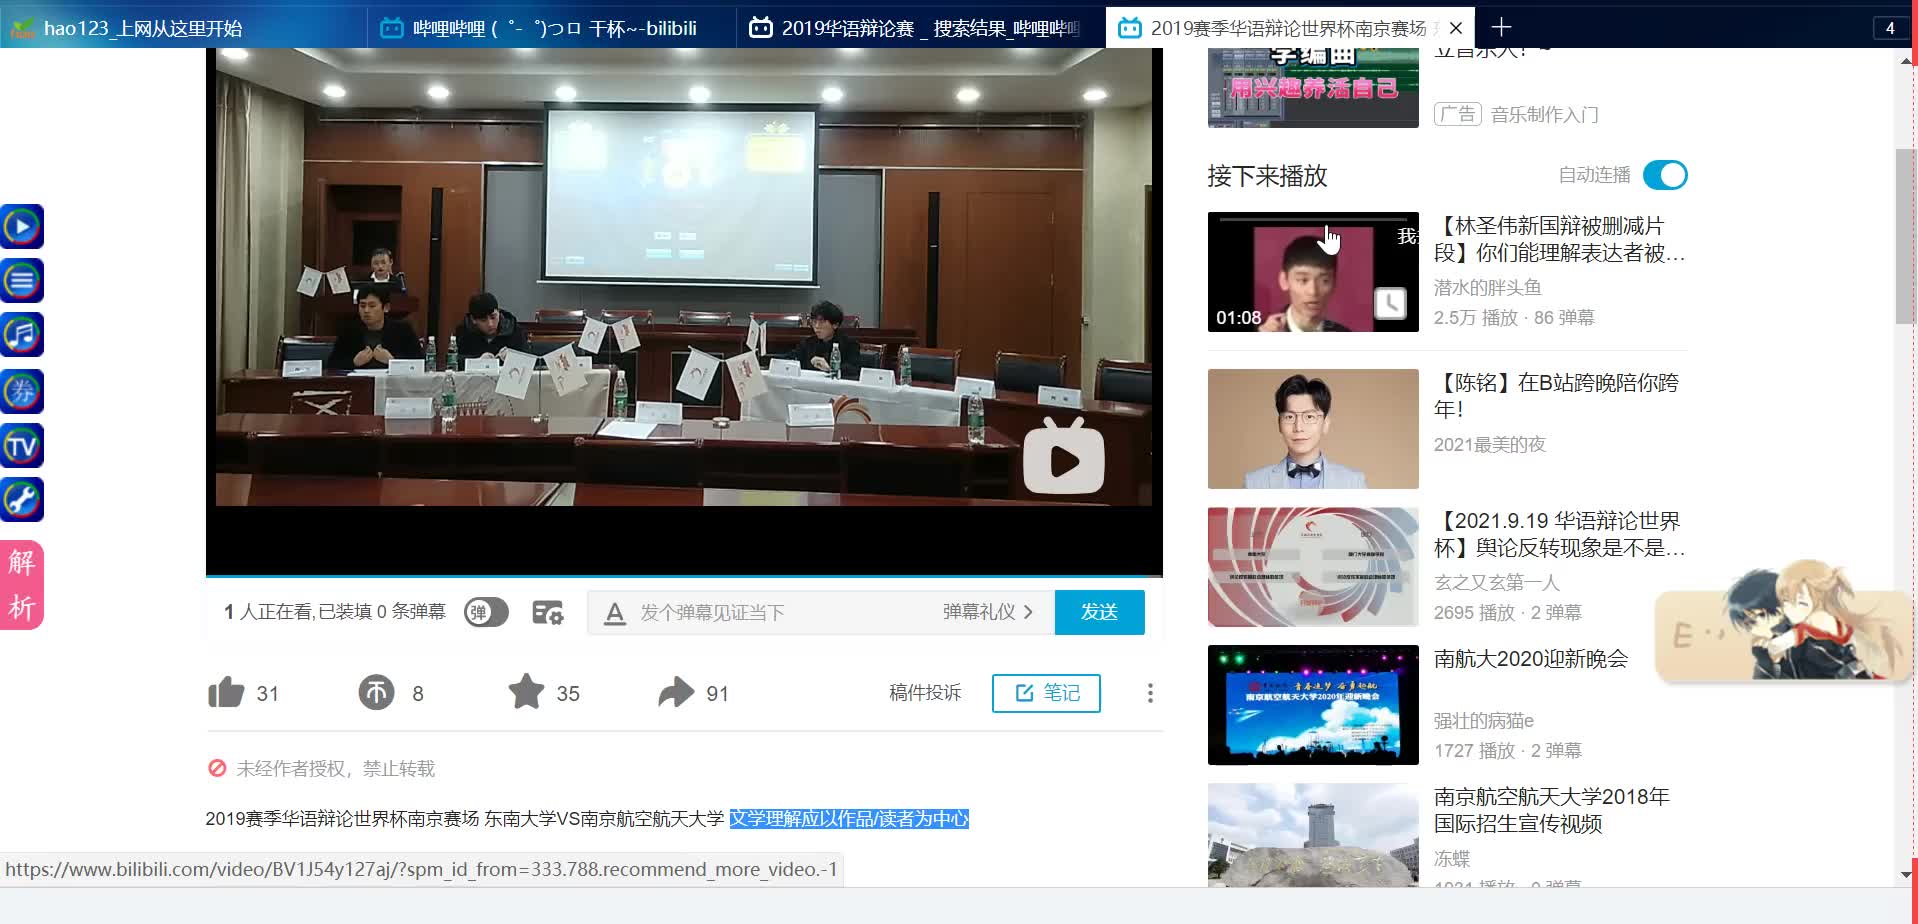Favorite the video with star icon
This screenshot has width=1918, height=924.
coord(526,691)
